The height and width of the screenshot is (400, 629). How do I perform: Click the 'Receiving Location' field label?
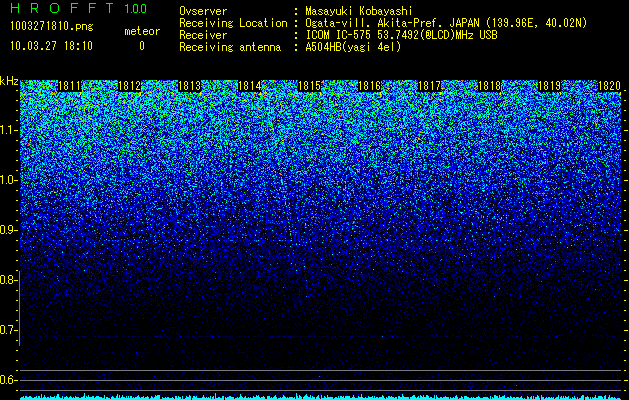point(233,23)
